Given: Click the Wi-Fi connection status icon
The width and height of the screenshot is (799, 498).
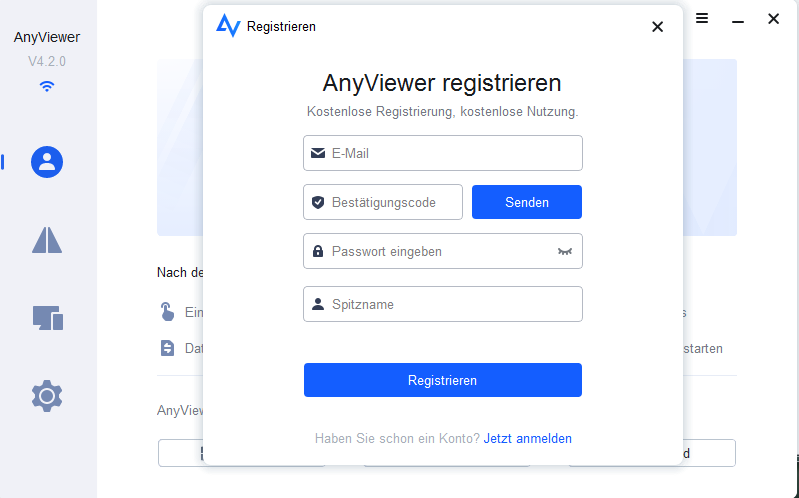Looking at the screenshot, I should point(47,86).
